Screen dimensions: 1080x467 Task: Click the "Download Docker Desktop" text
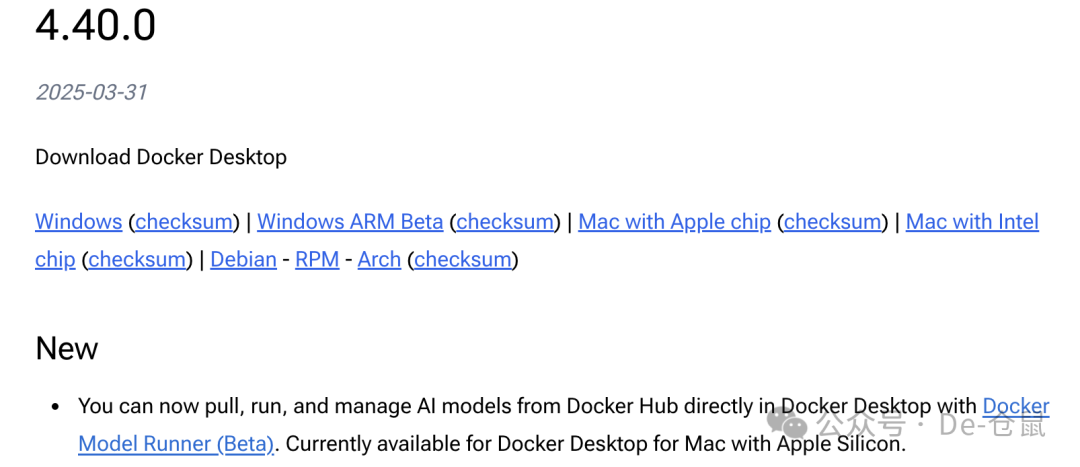[x=161, y=157]
